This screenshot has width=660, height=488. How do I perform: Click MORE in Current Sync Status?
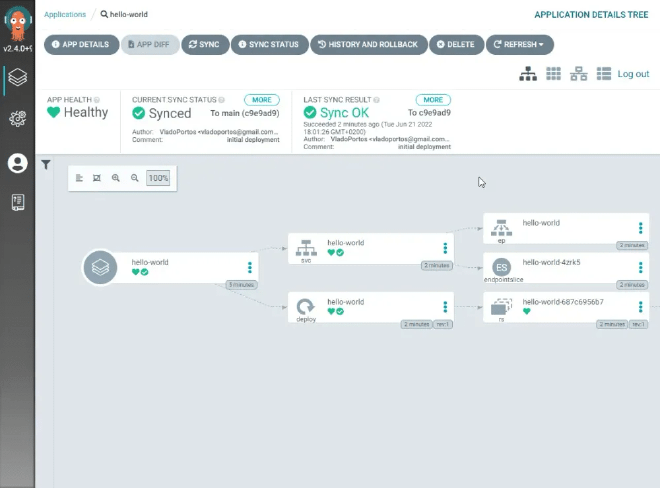262,100
